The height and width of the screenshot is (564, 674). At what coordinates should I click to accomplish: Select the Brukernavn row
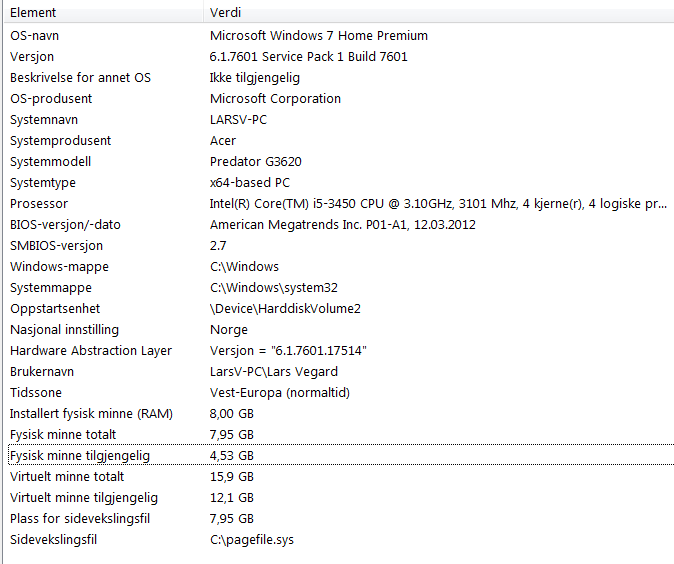pos(44,372)
